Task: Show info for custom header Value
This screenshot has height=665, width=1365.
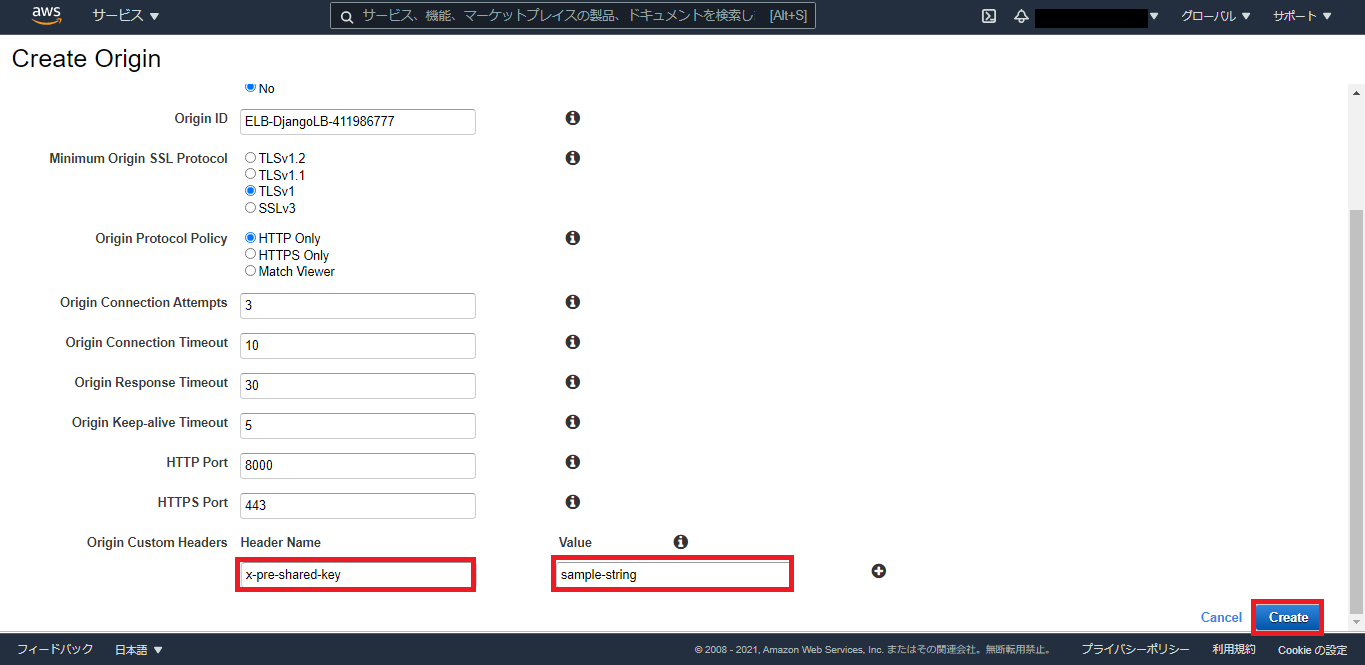Action: pos(681,542)
